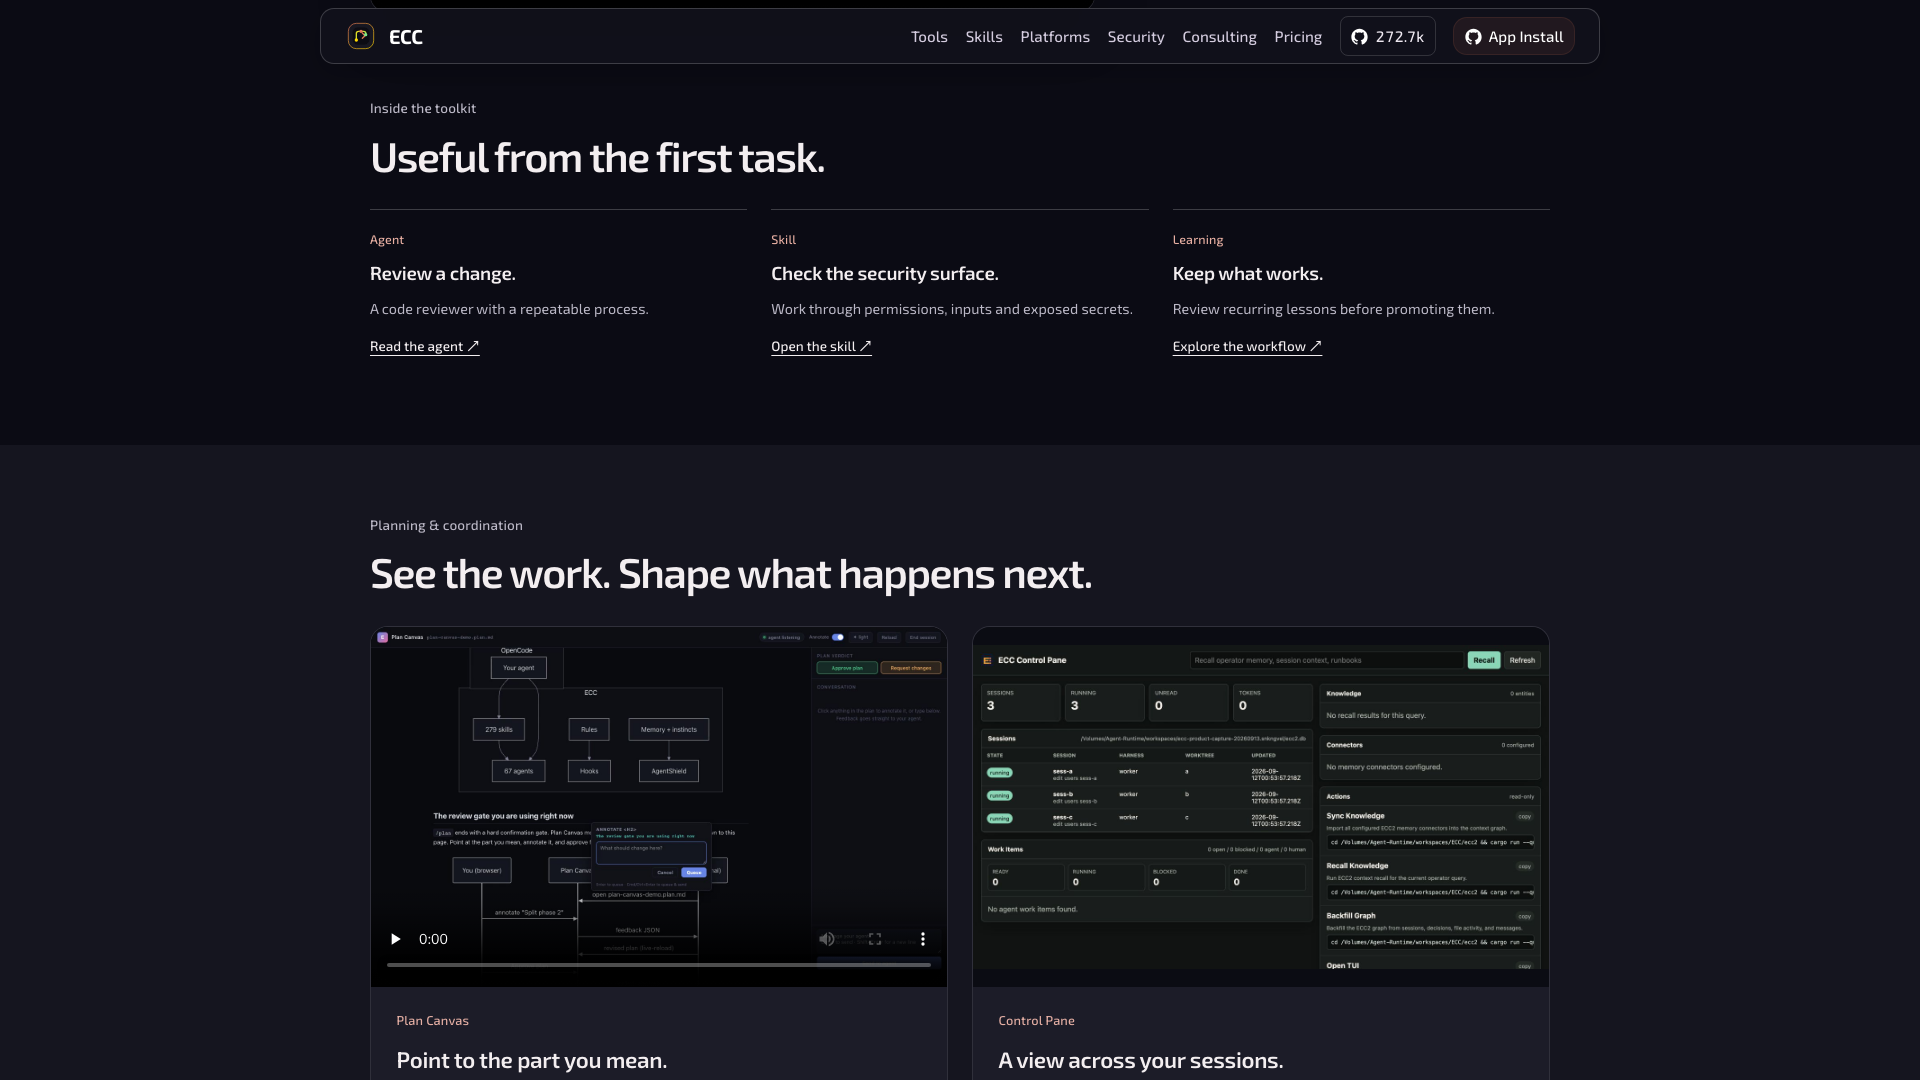Click the green Recall button
1920x1080 pixels.
coord(1484,660)
